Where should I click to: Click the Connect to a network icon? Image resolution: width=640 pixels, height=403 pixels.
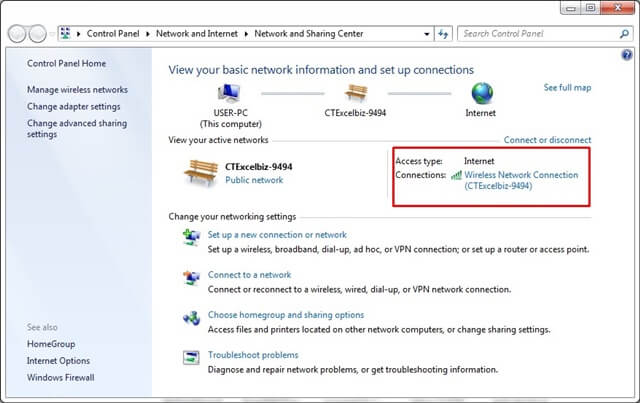[191, 278]
